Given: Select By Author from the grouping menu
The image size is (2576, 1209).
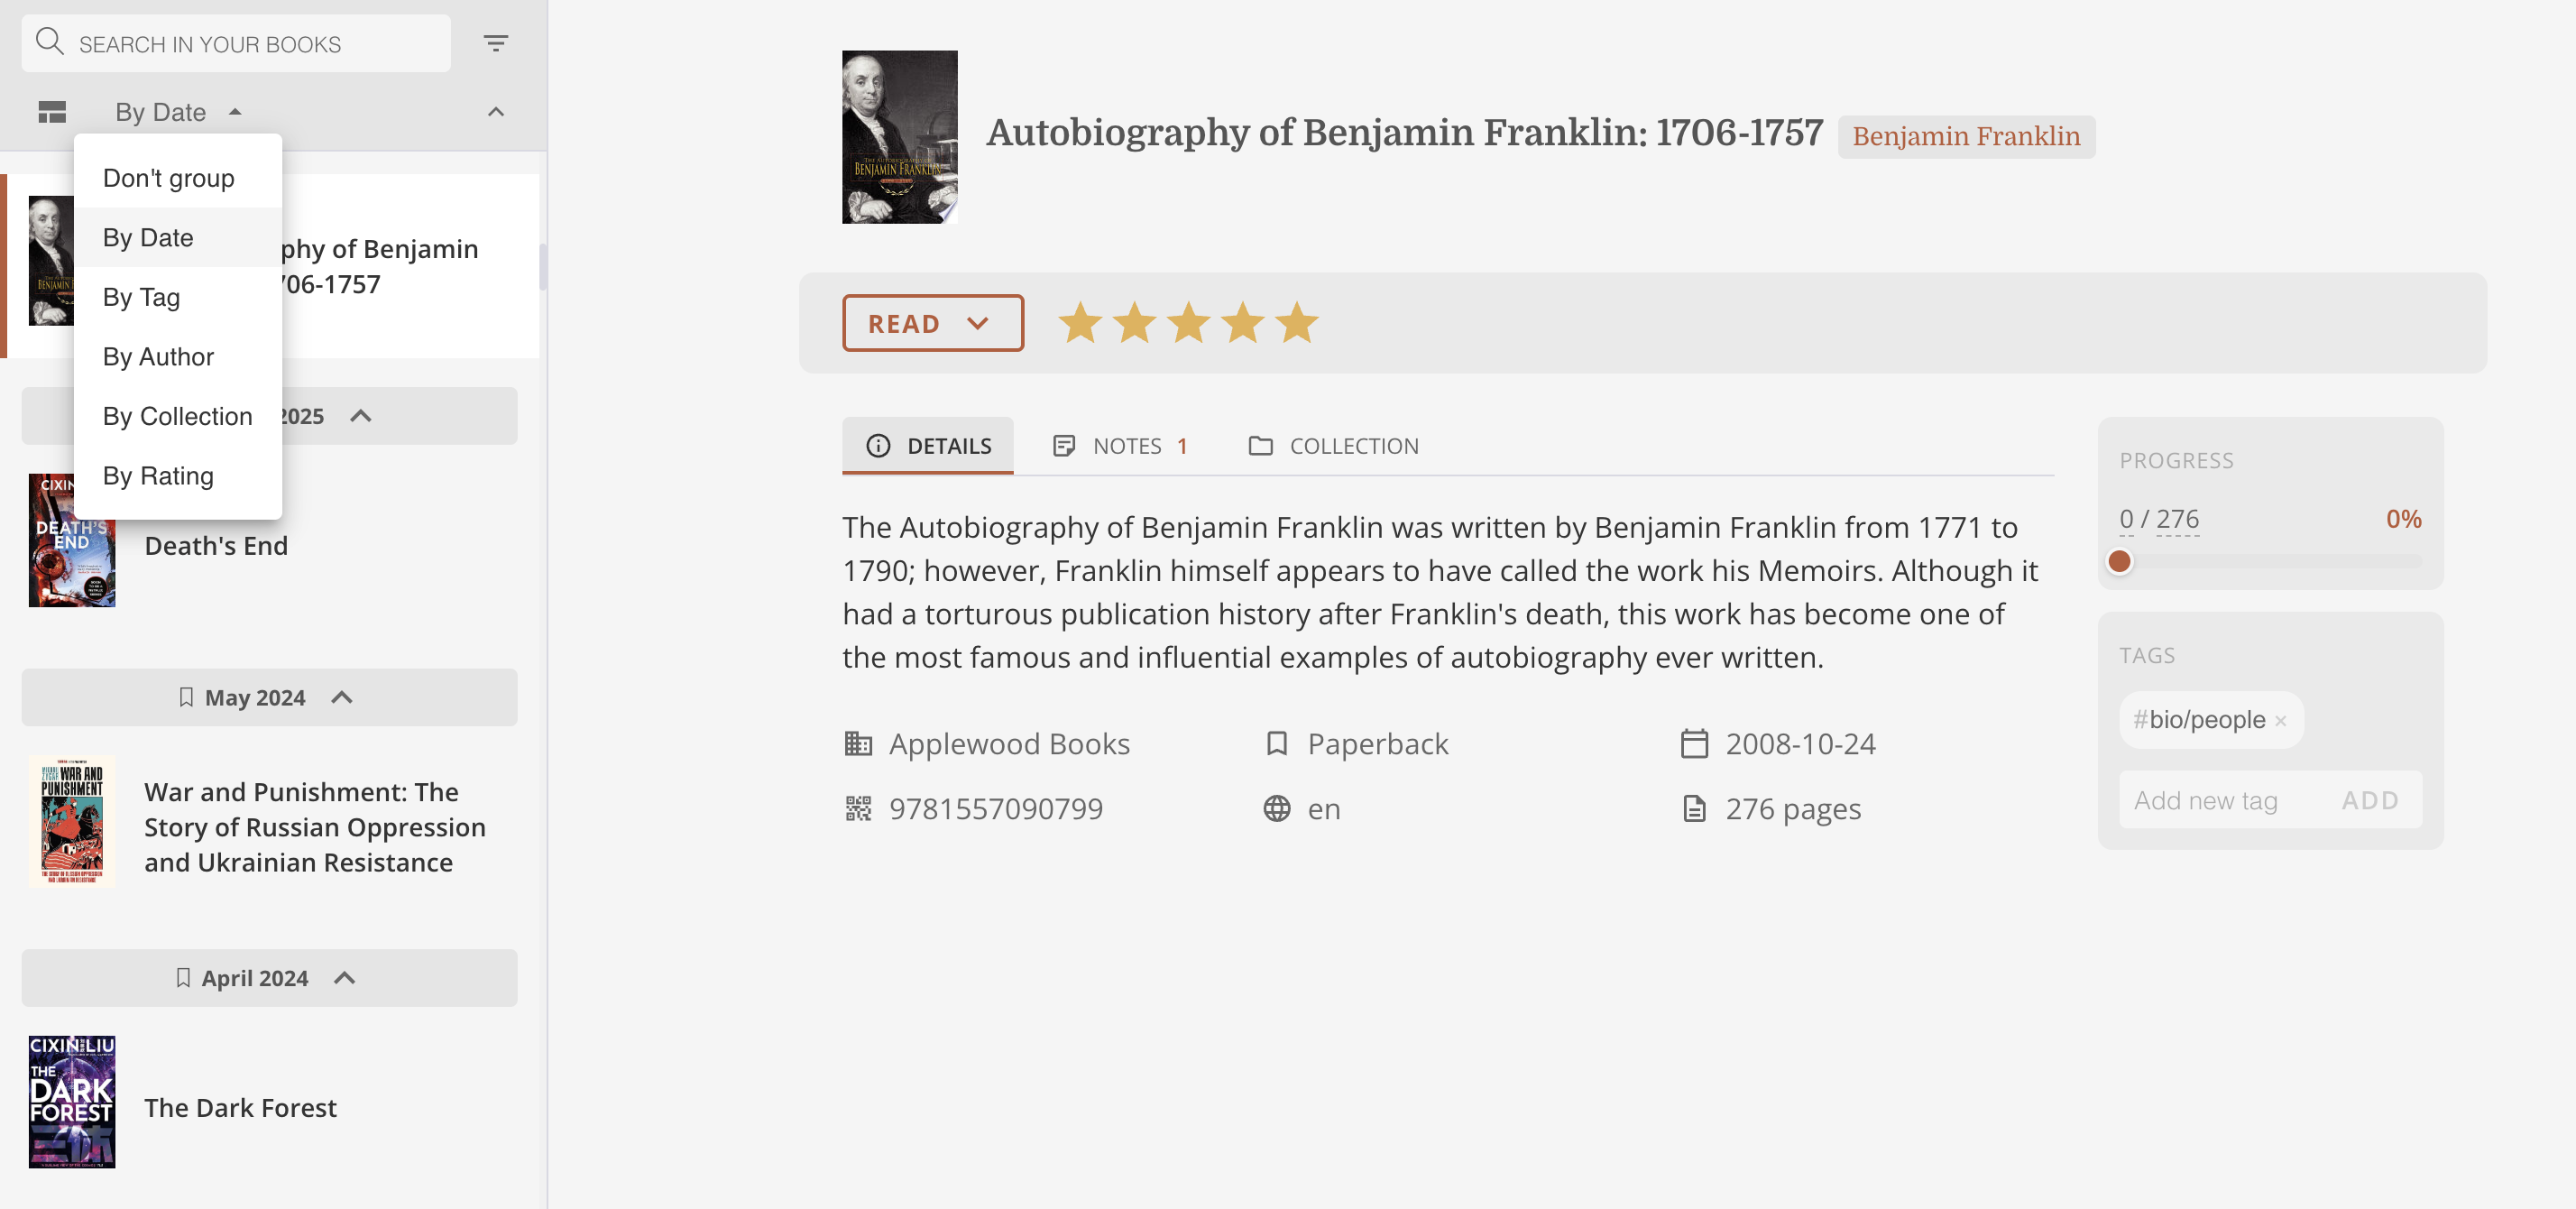Looking at the screenshot, I should (158, 356).
